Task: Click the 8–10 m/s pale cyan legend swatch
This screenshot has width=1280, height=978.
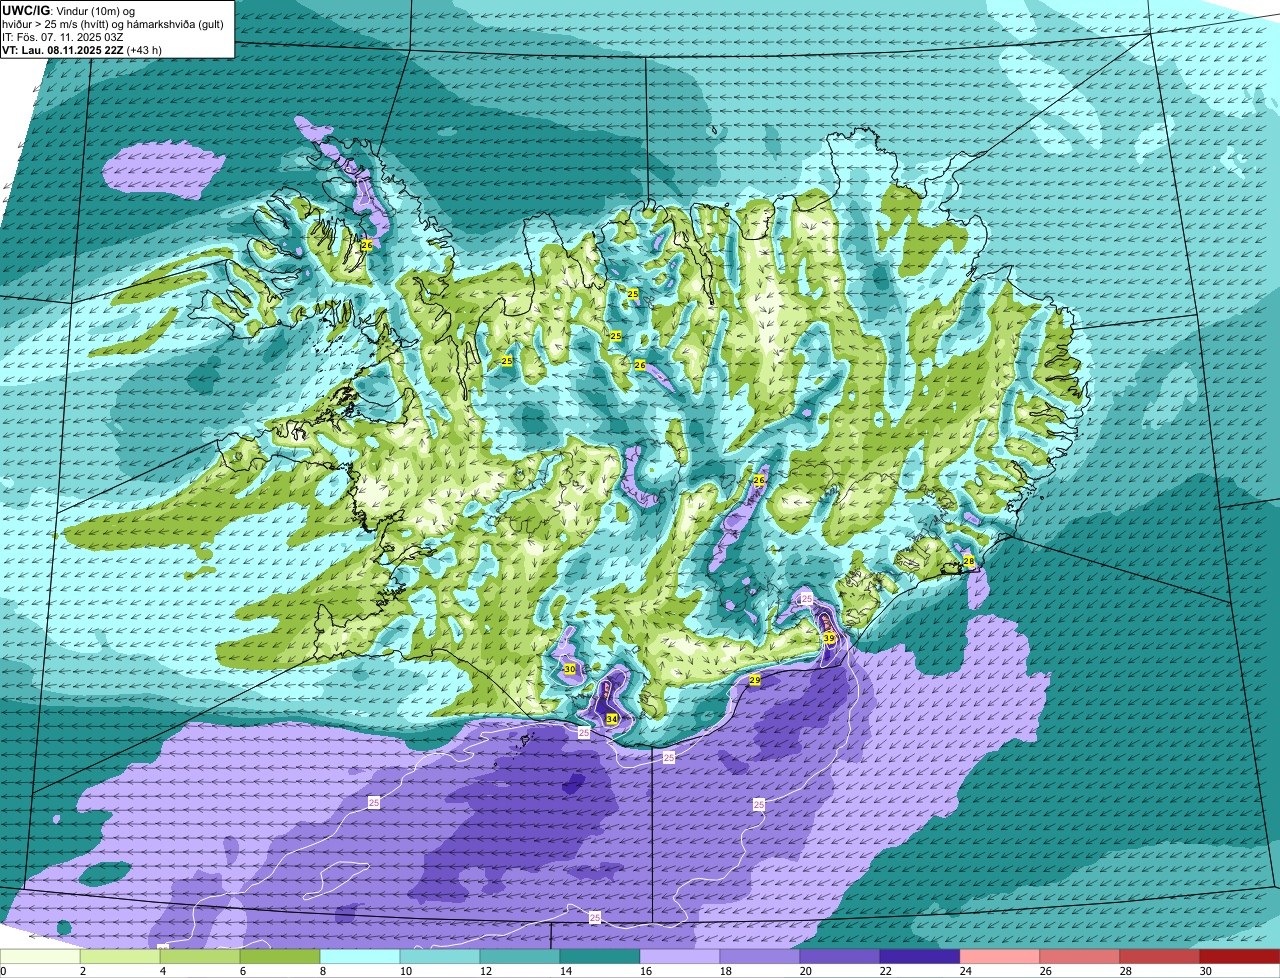Action: (360, 956)
